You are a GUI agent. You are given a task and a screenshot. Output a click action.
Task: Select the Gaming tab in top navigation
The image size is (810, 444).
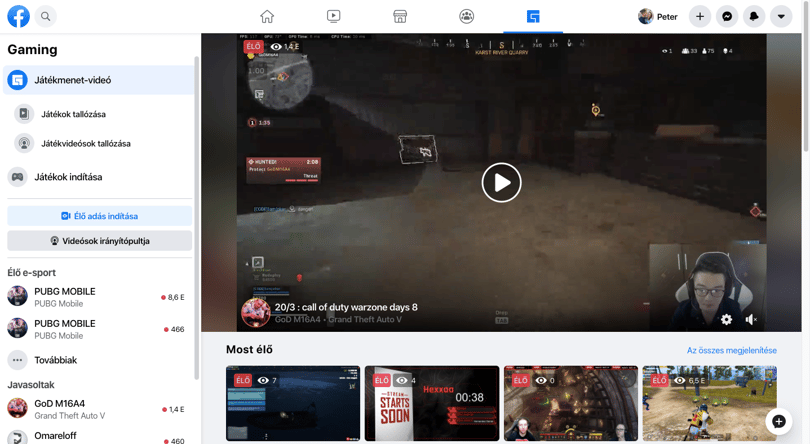533,17
